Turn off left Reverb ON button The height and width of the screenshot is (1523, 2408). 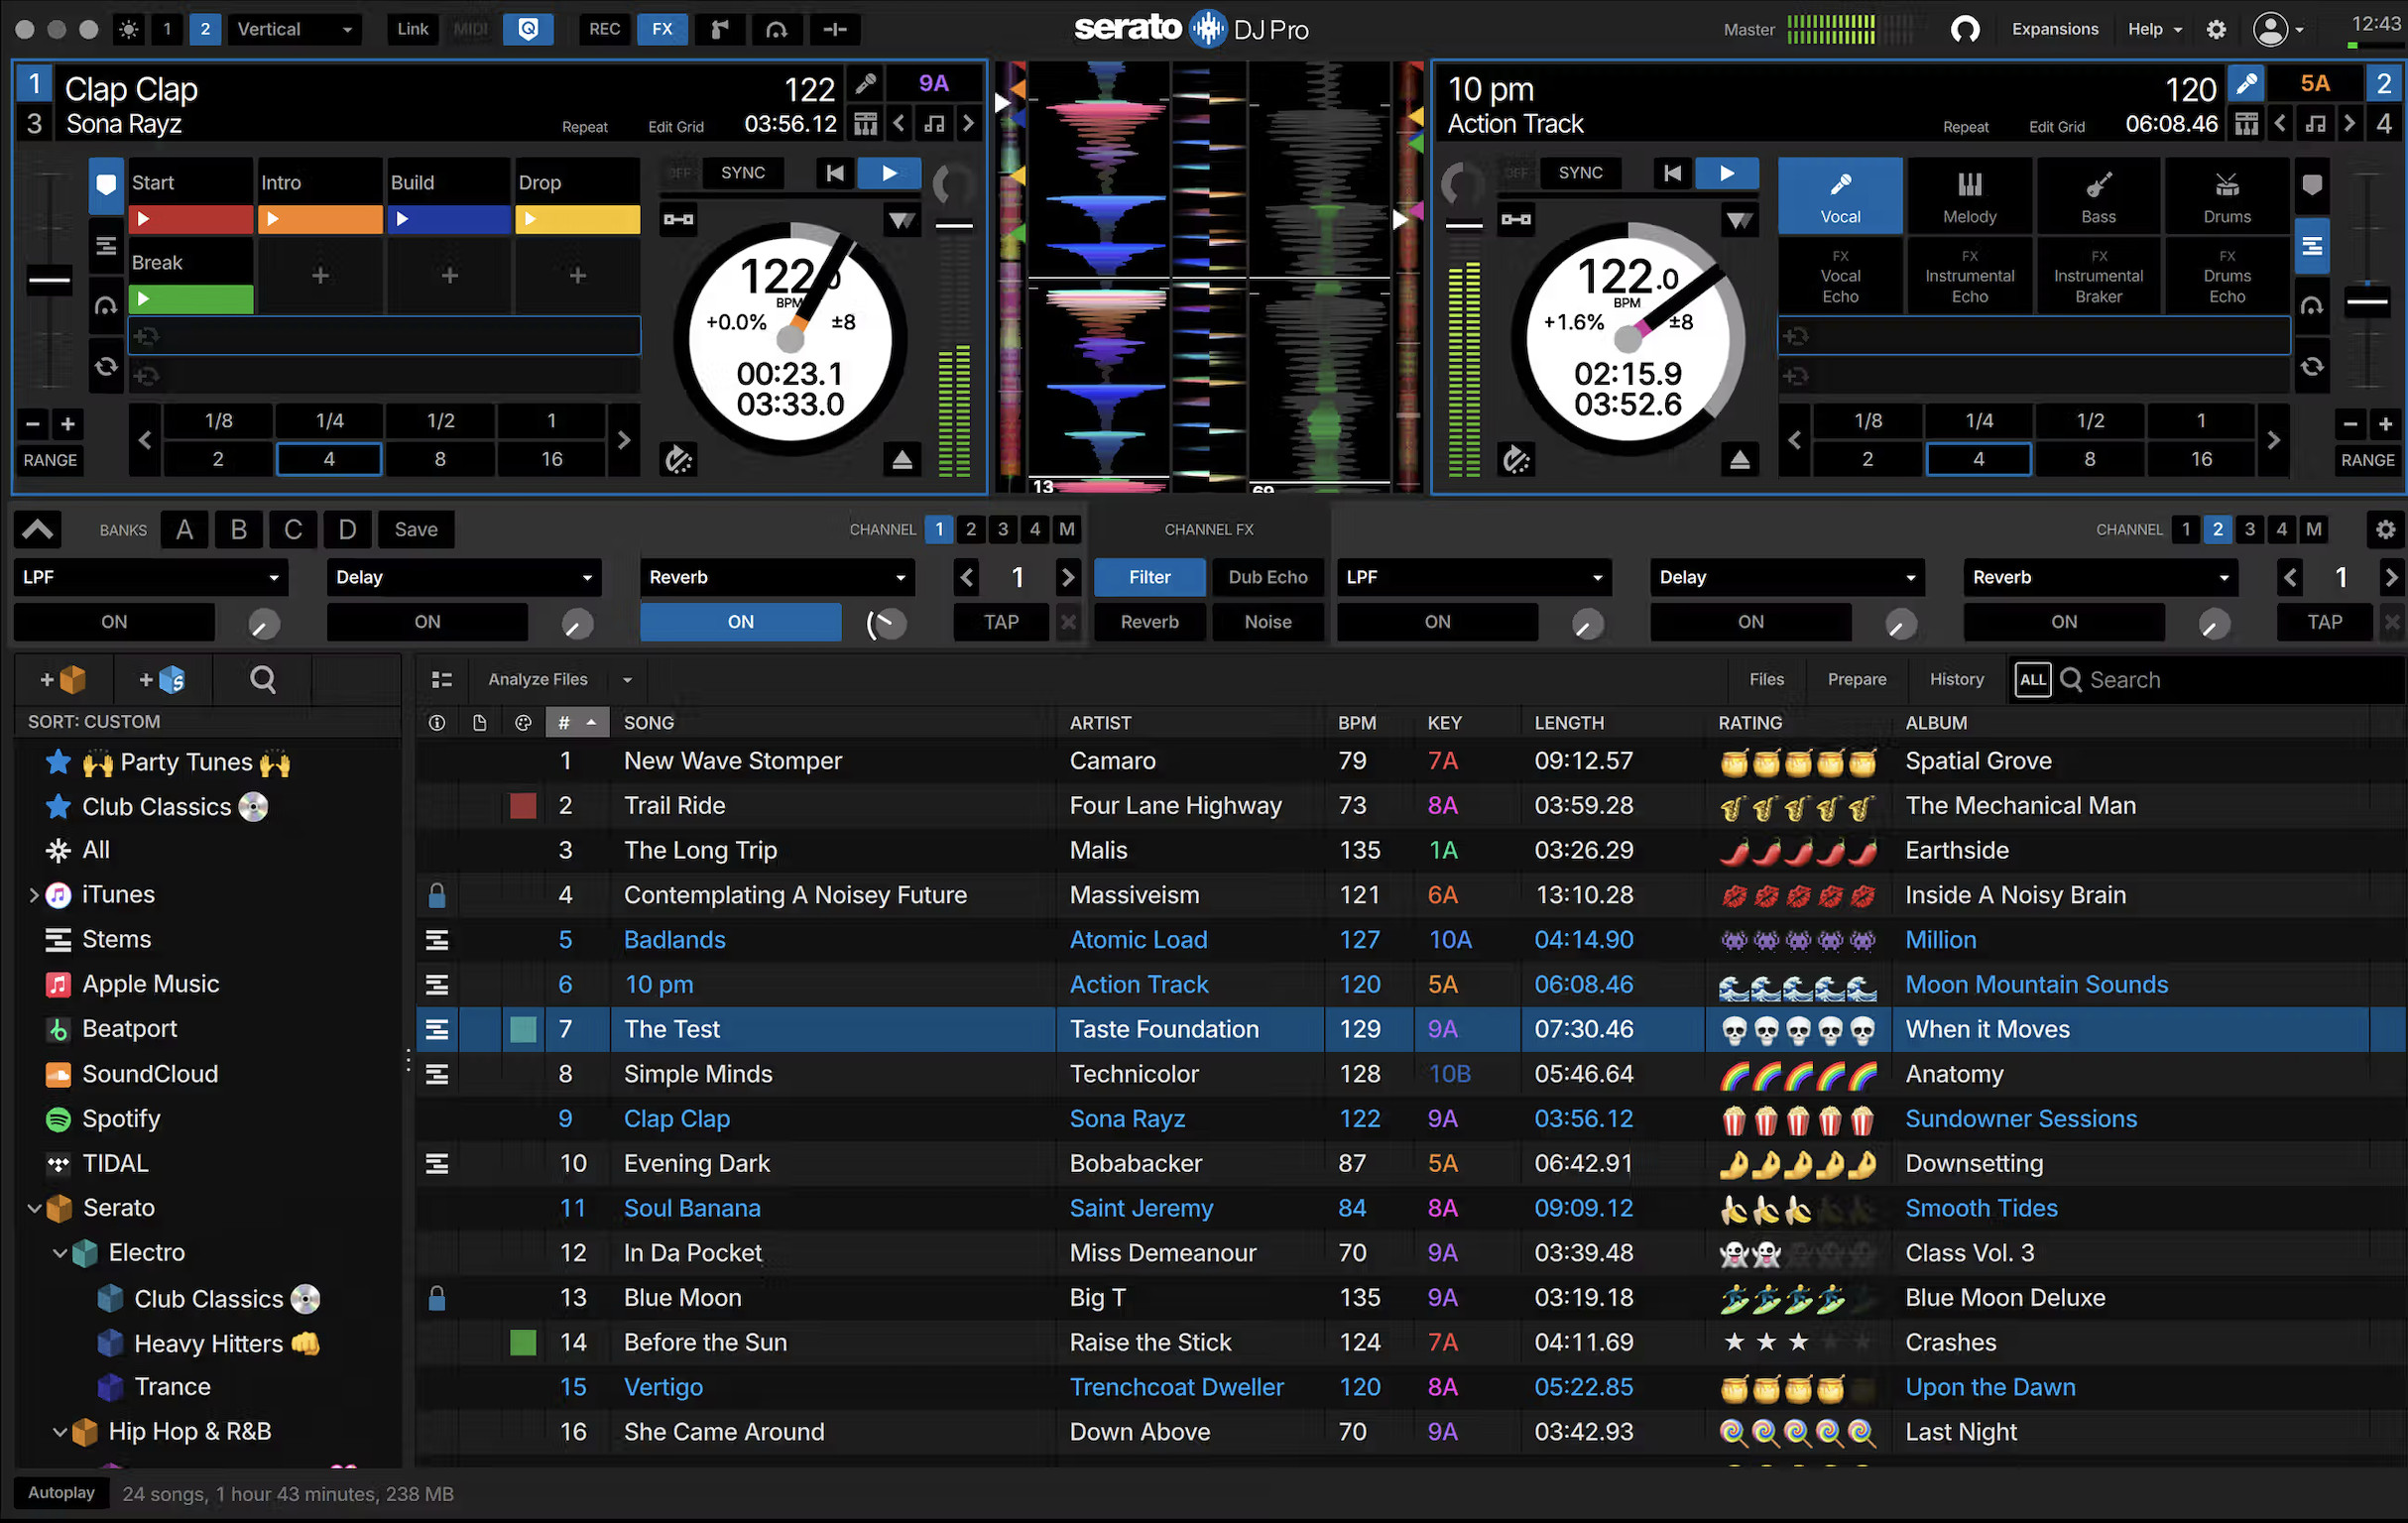tap(740, 622)
